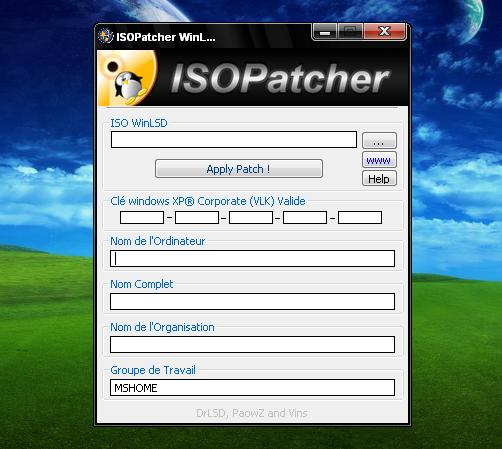Viewport: 502px width, 449px height.
Task: Open the Help button
Action: pos(379,178)
